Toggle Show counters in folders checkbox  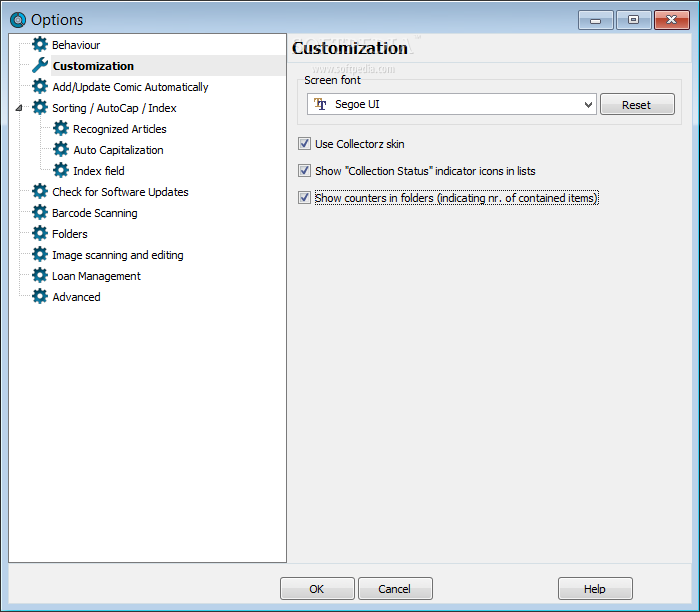coord(304,197)
